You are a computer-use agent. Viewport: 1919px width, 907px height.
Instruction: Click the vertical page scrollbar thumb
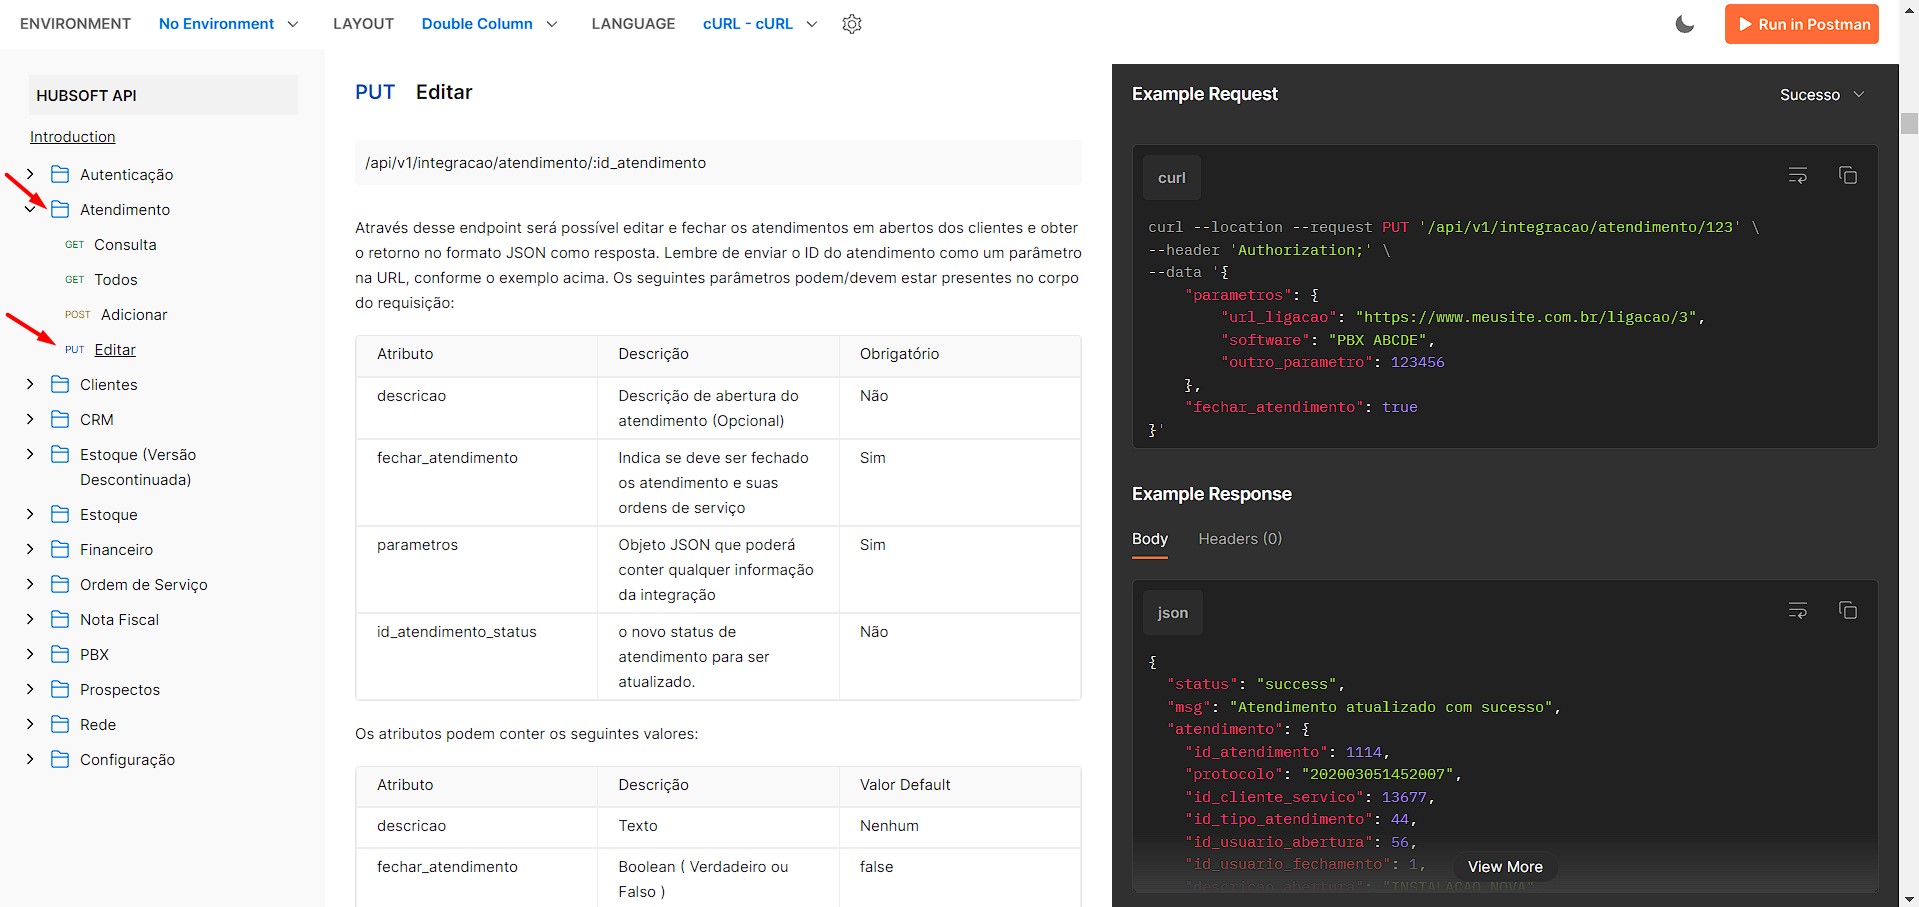(1909, 123)
